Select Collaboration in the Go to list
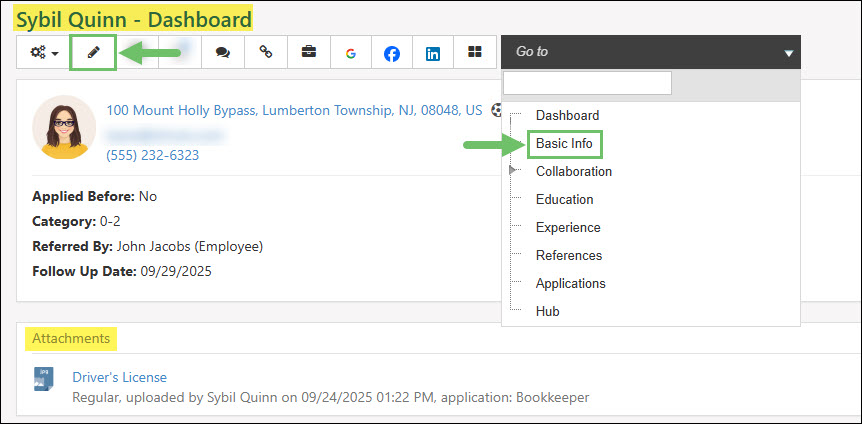Image resolution: width=862 pixels, height=424 pixels. click(574, 172)
